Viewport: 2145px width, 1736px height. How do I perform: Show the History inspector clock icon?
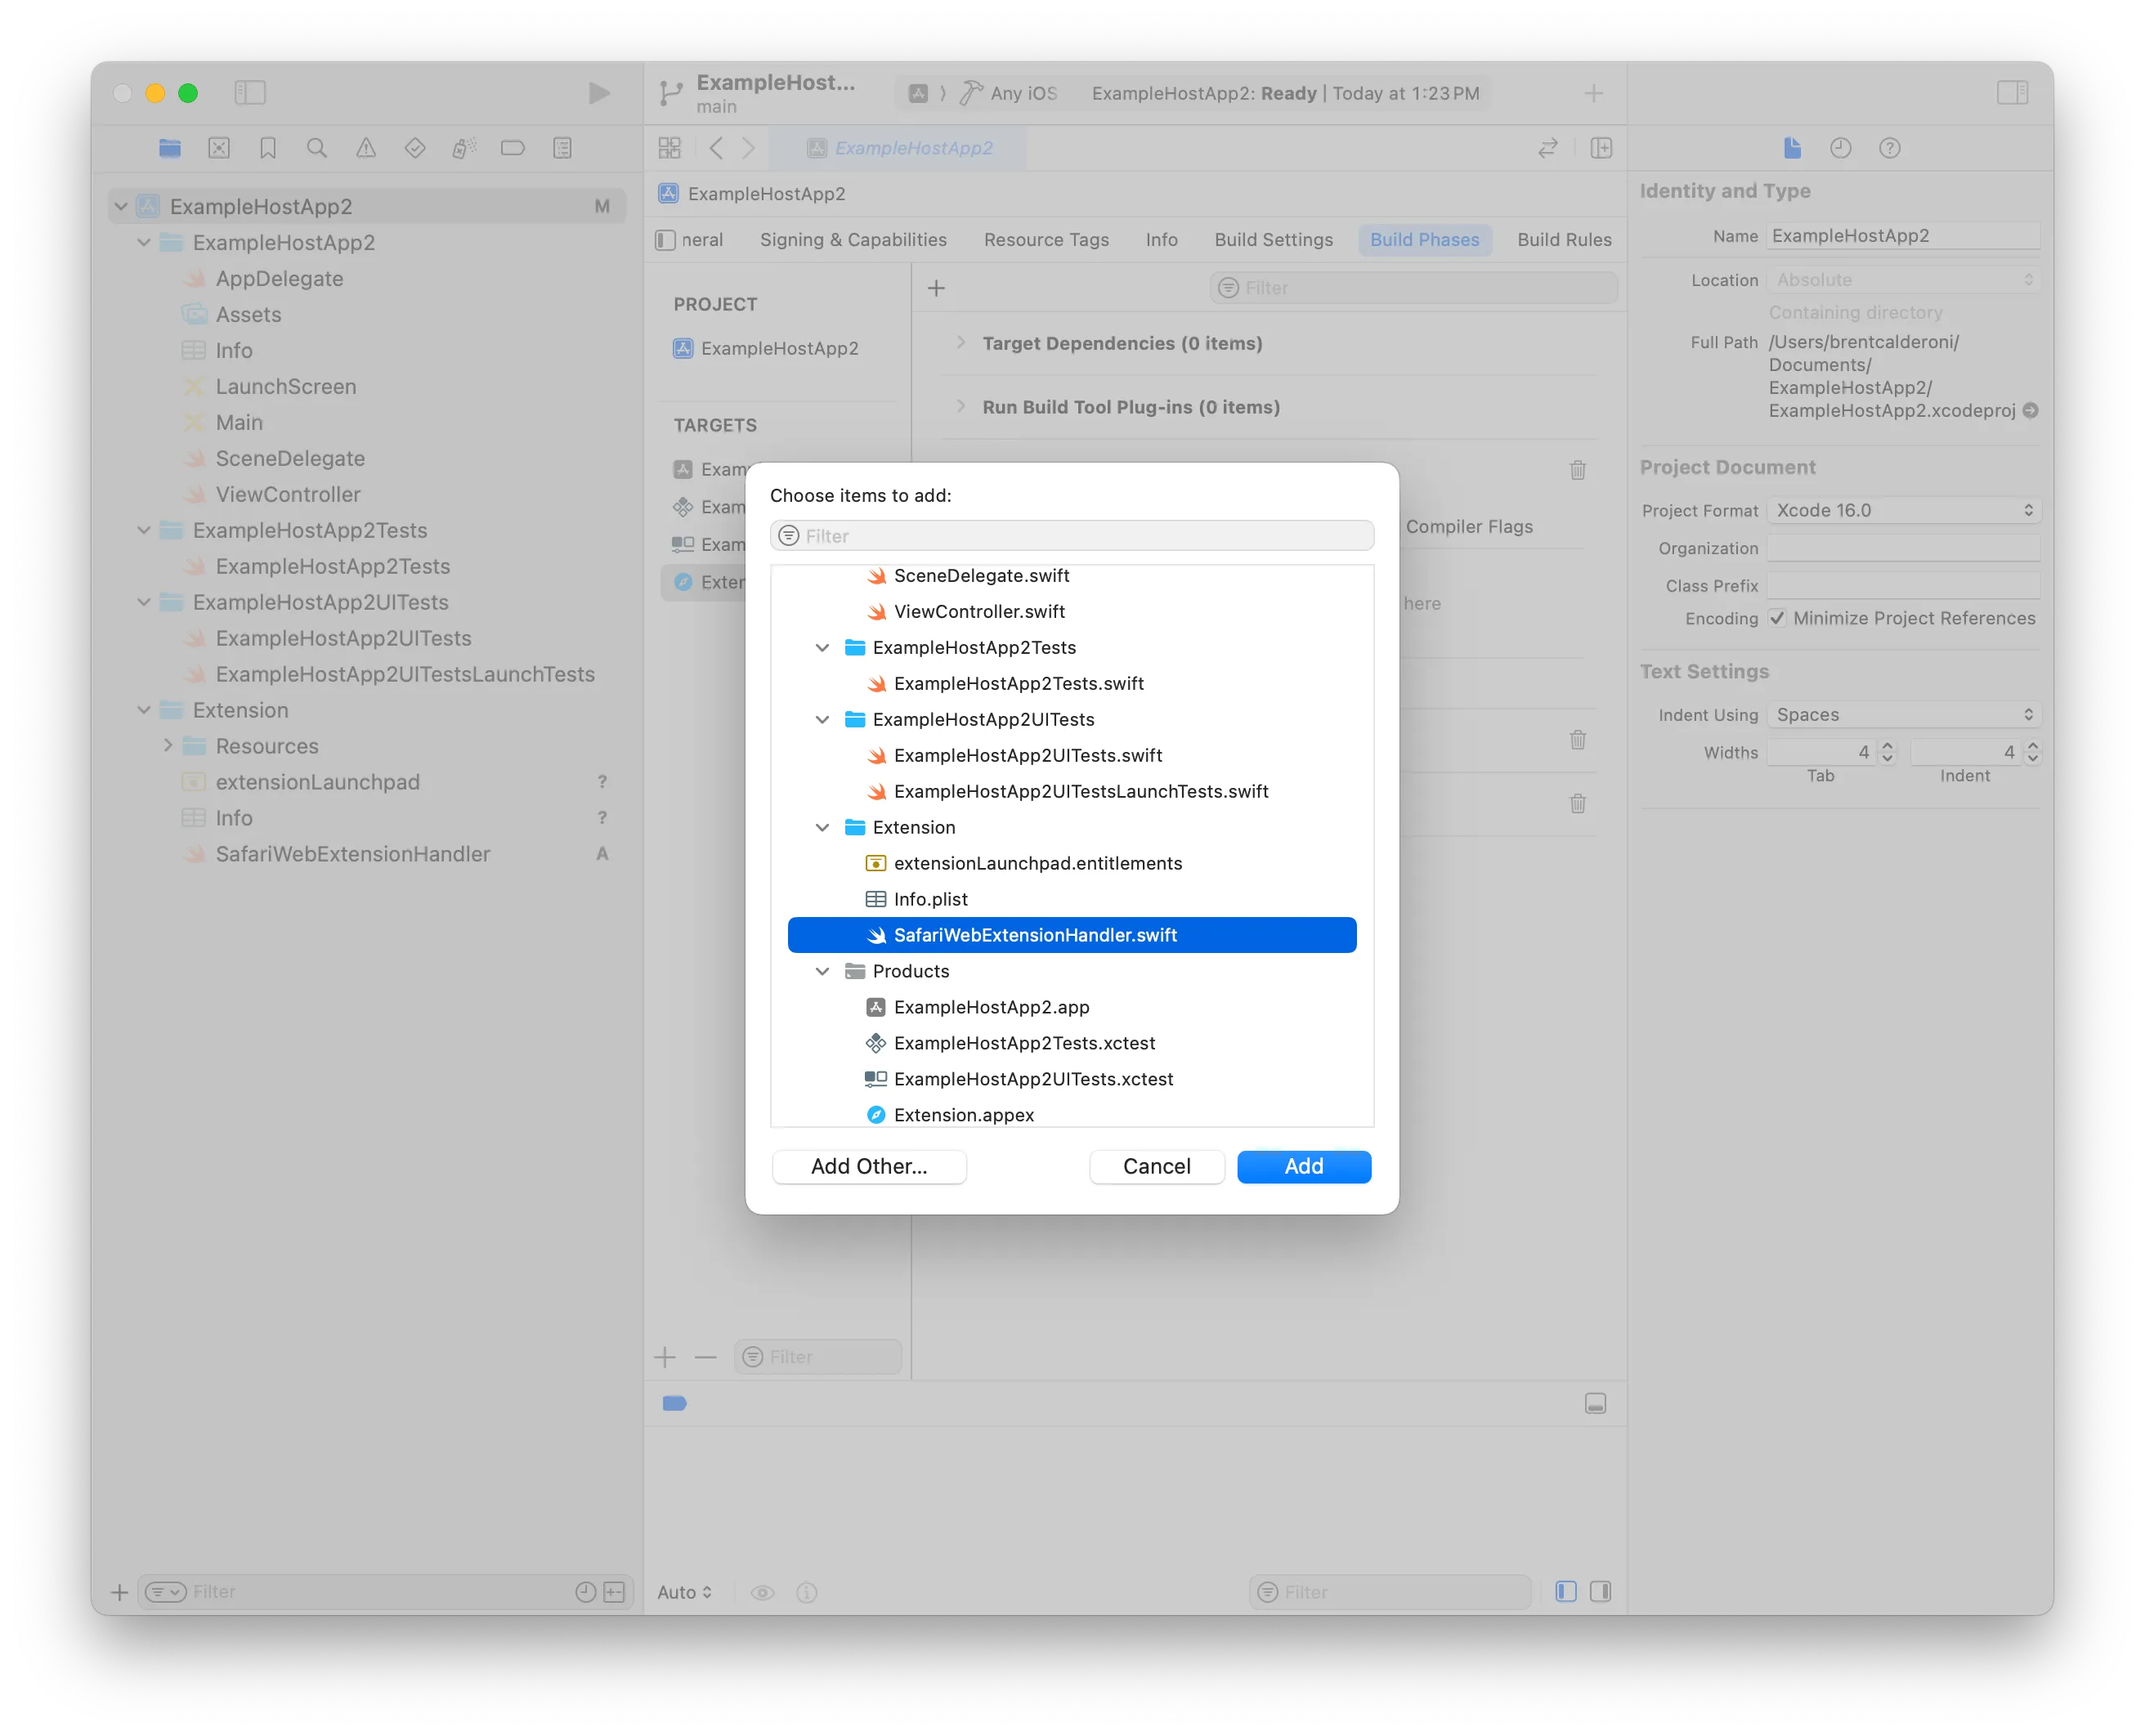coord(1840,148)
